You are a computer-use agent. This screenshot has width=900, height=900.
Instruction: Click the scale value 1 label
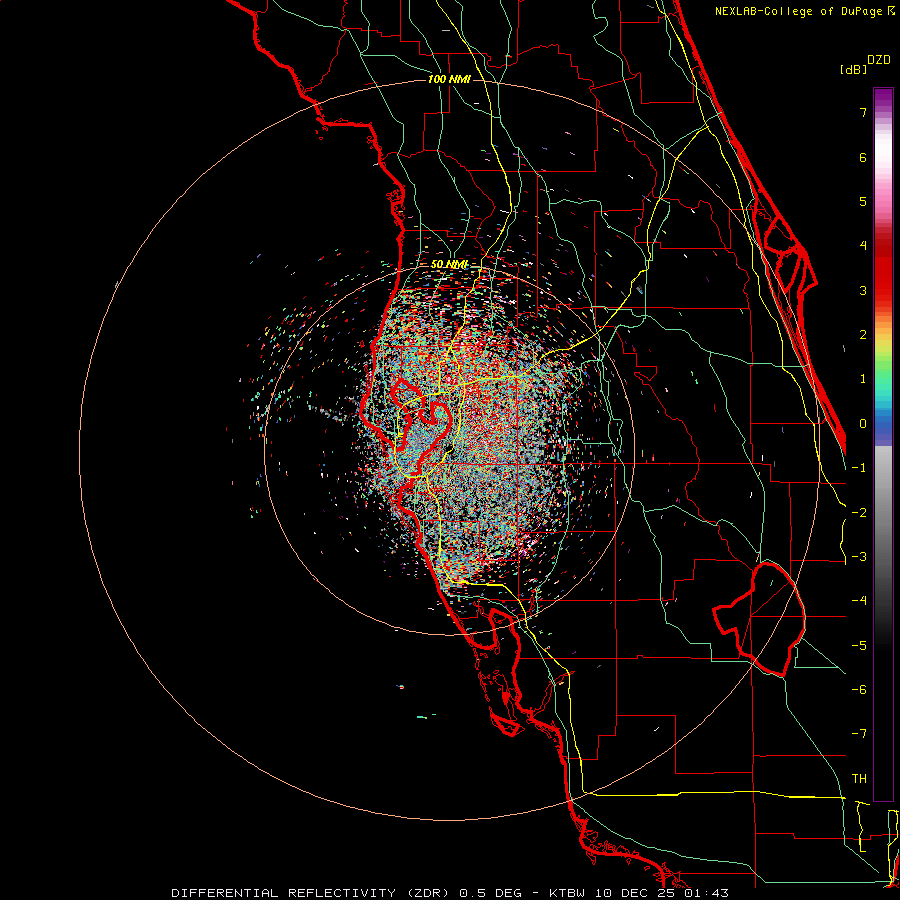point(863,379)
